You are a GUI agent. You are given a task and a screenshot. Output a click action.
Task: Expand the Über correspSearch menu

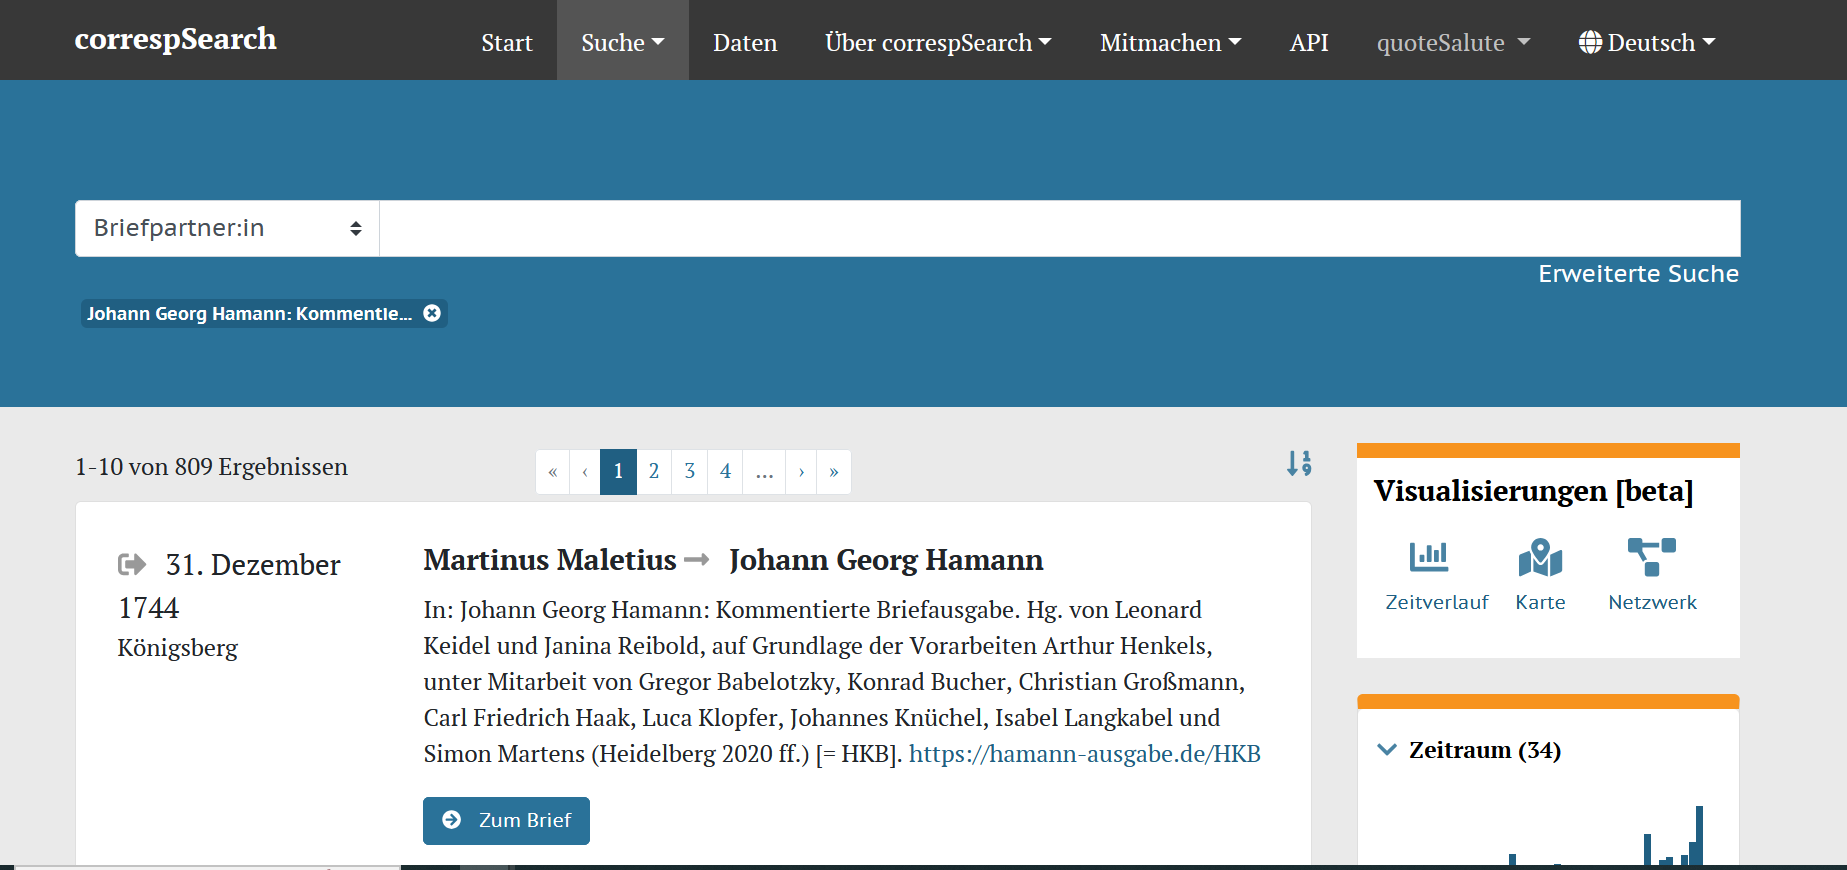(938, 42)
